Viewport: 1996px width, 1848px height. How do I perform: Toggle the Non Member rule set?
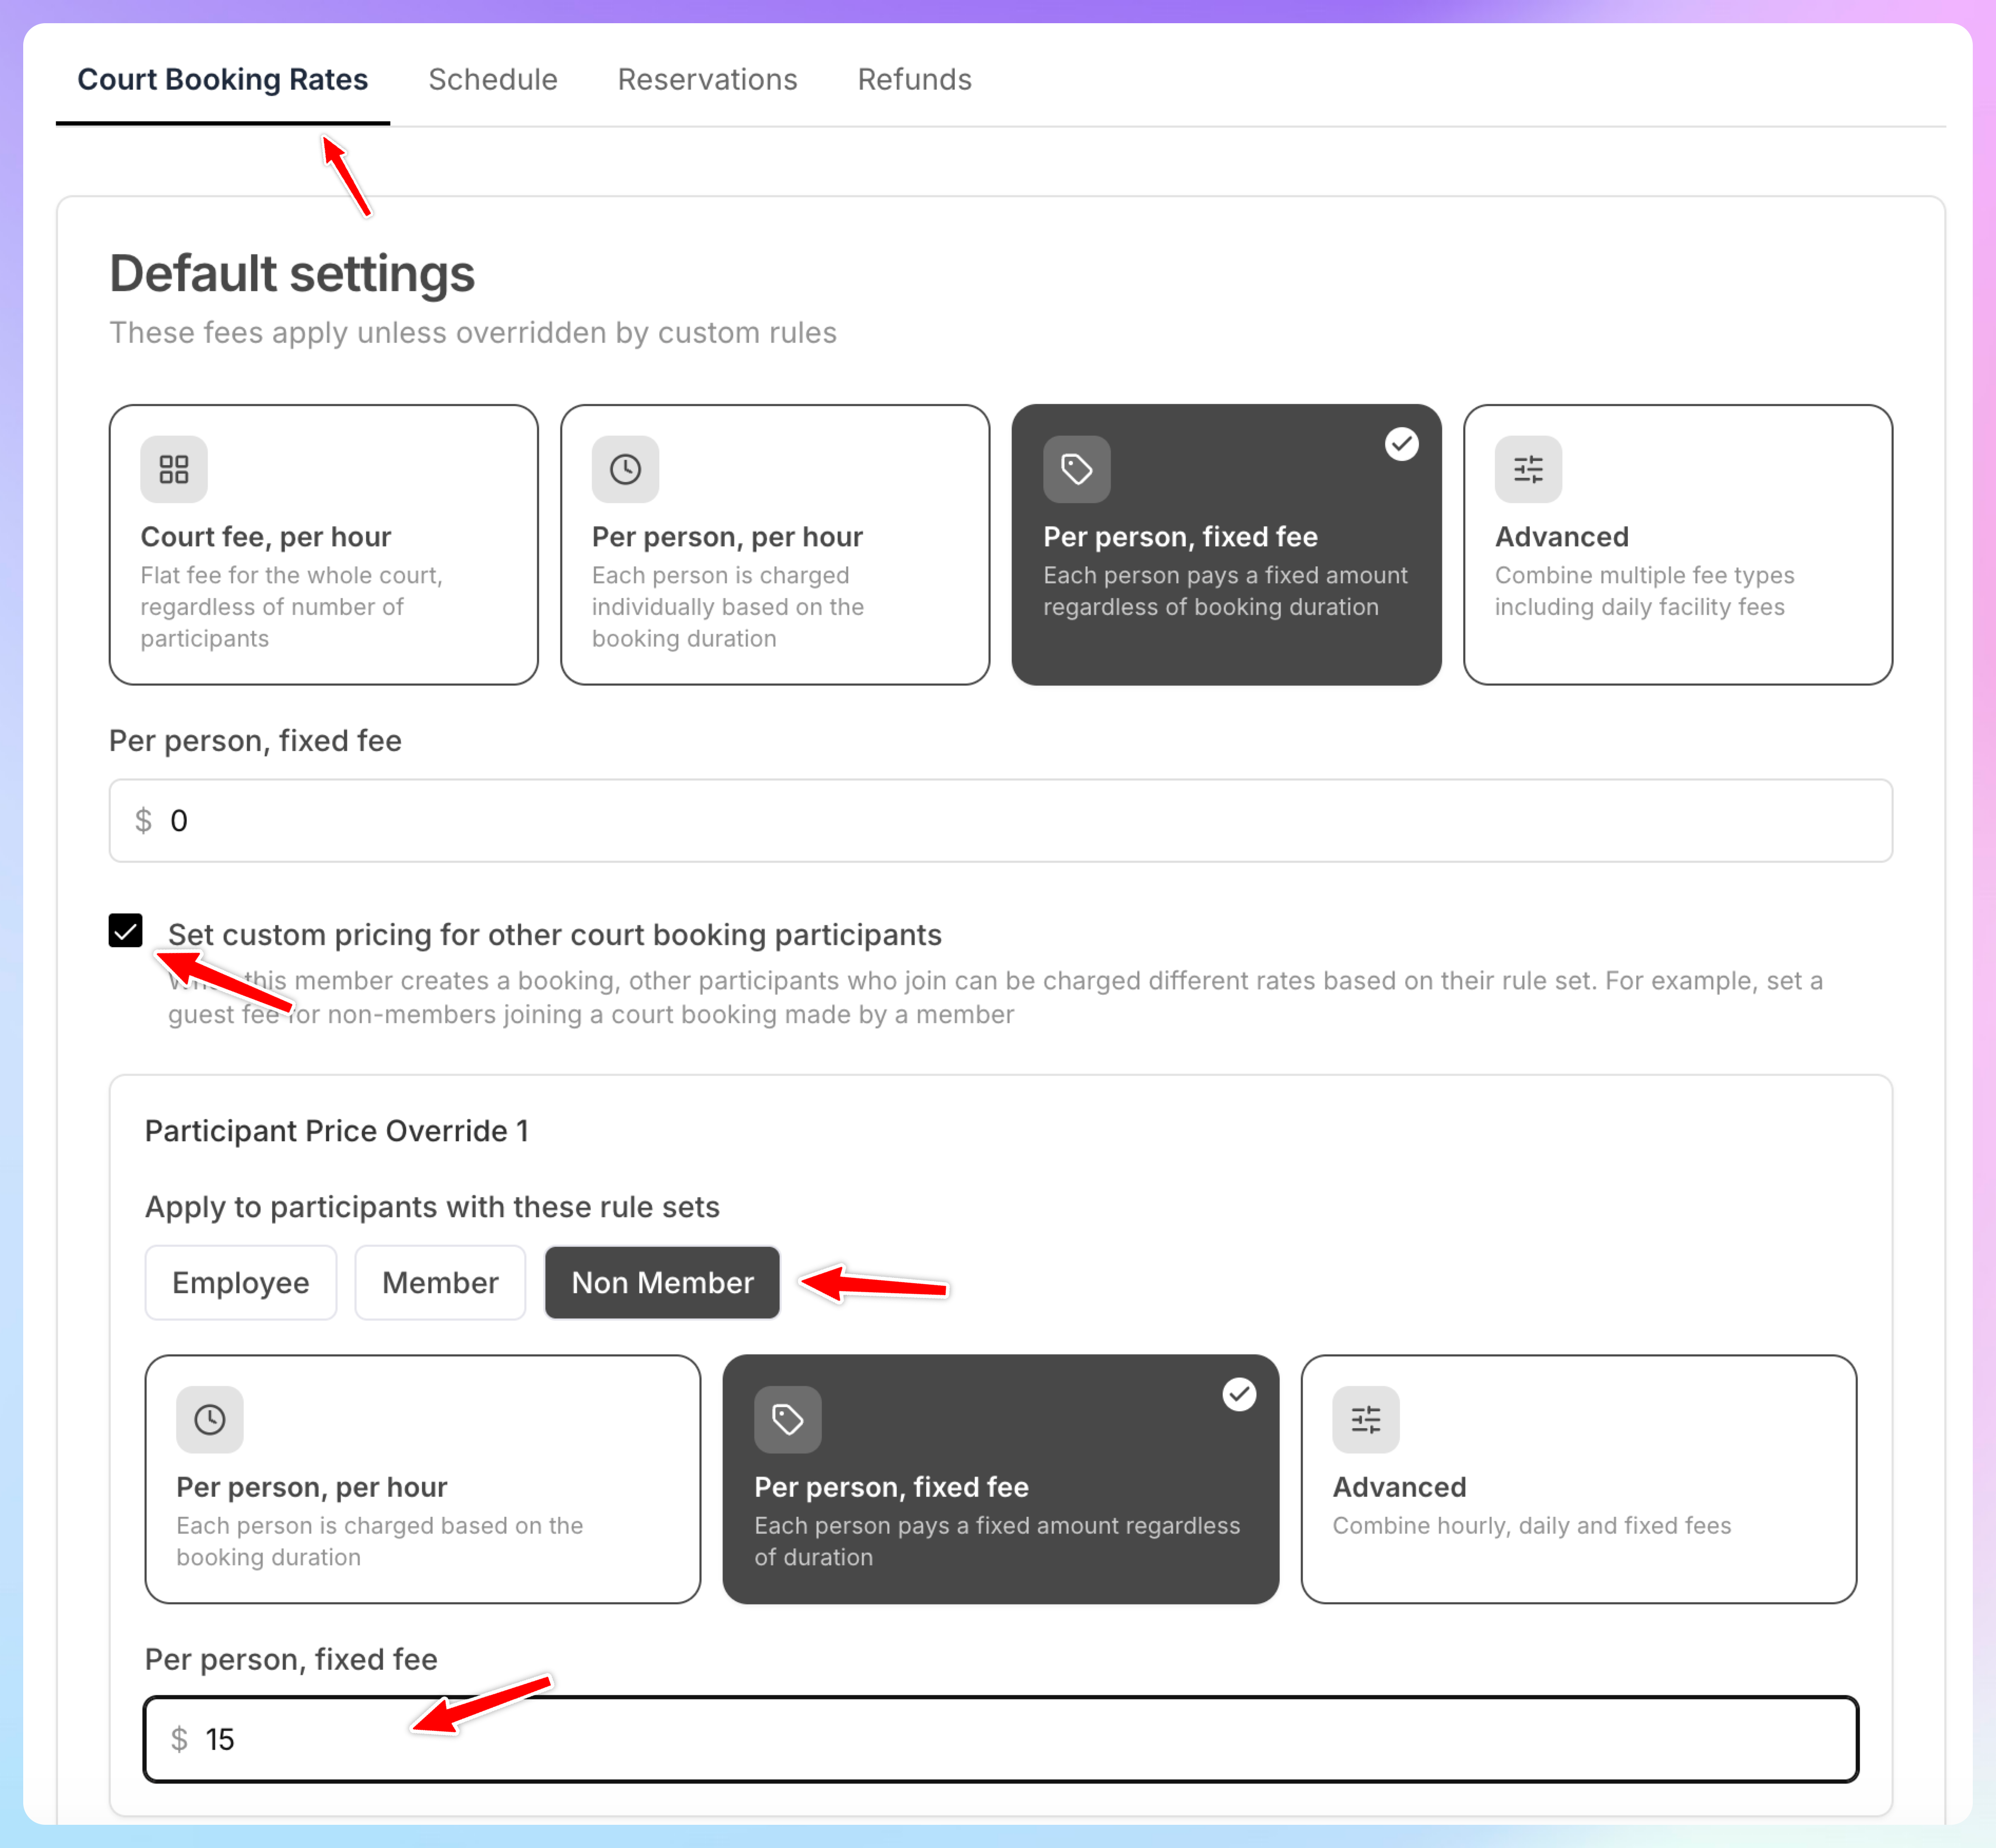point(662,1283)
